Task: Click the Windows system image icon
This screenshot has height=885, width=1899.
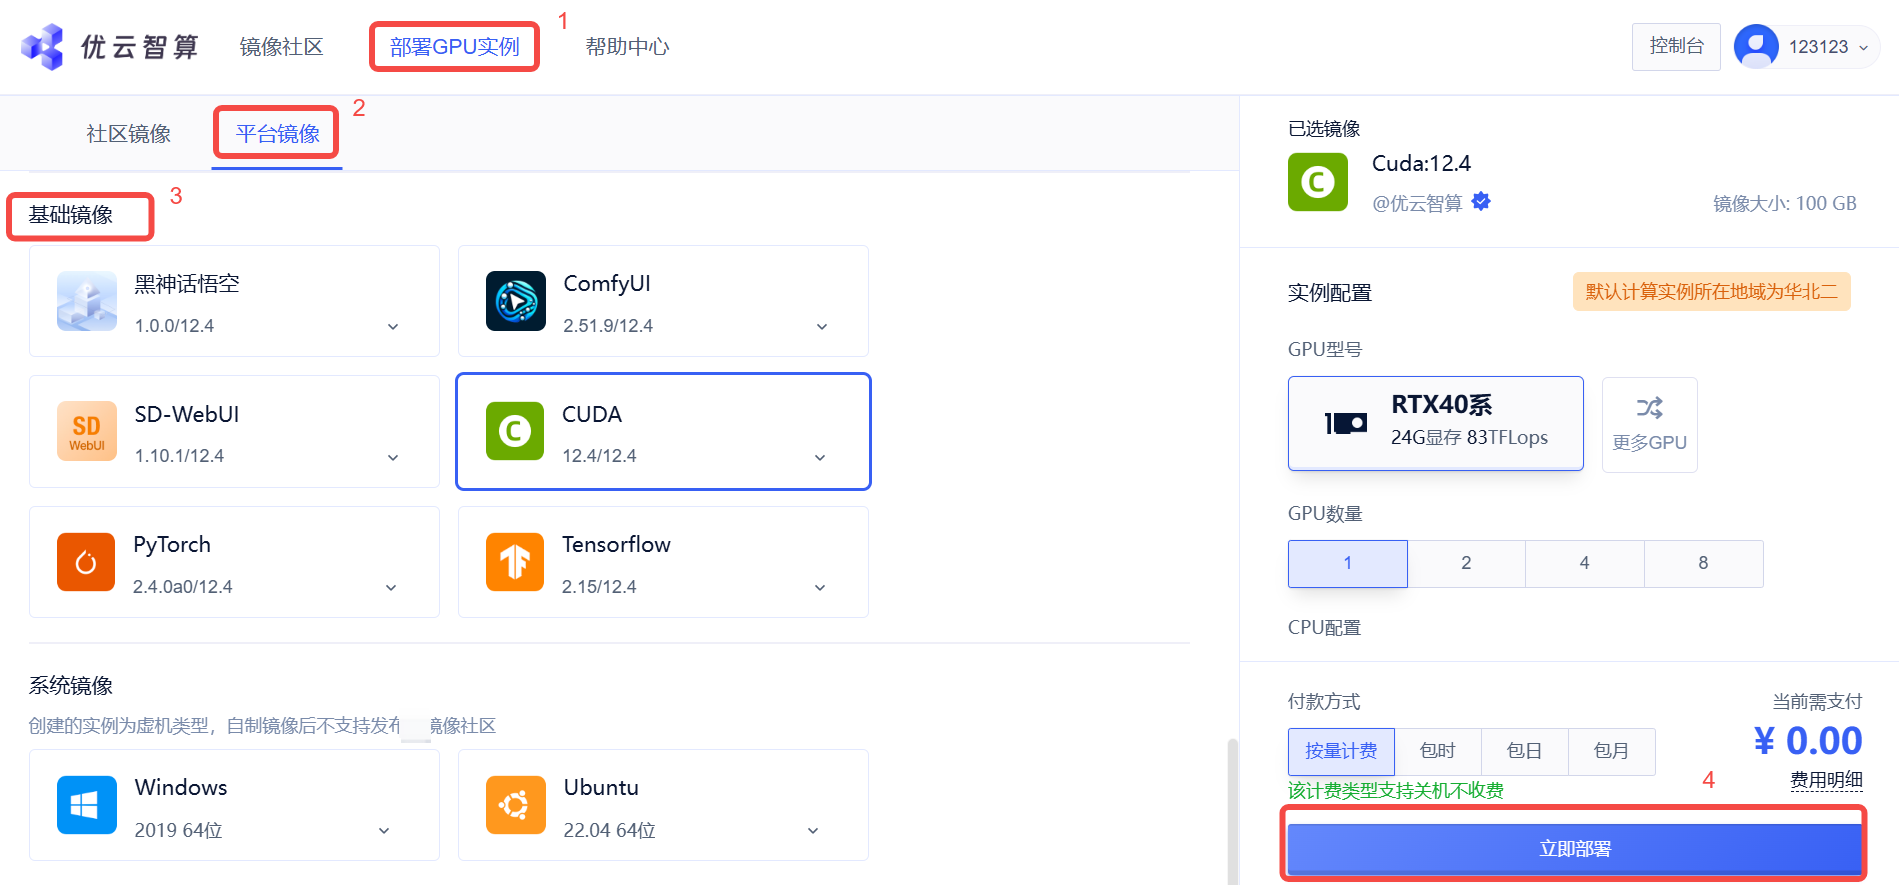Action: point(87,805)
